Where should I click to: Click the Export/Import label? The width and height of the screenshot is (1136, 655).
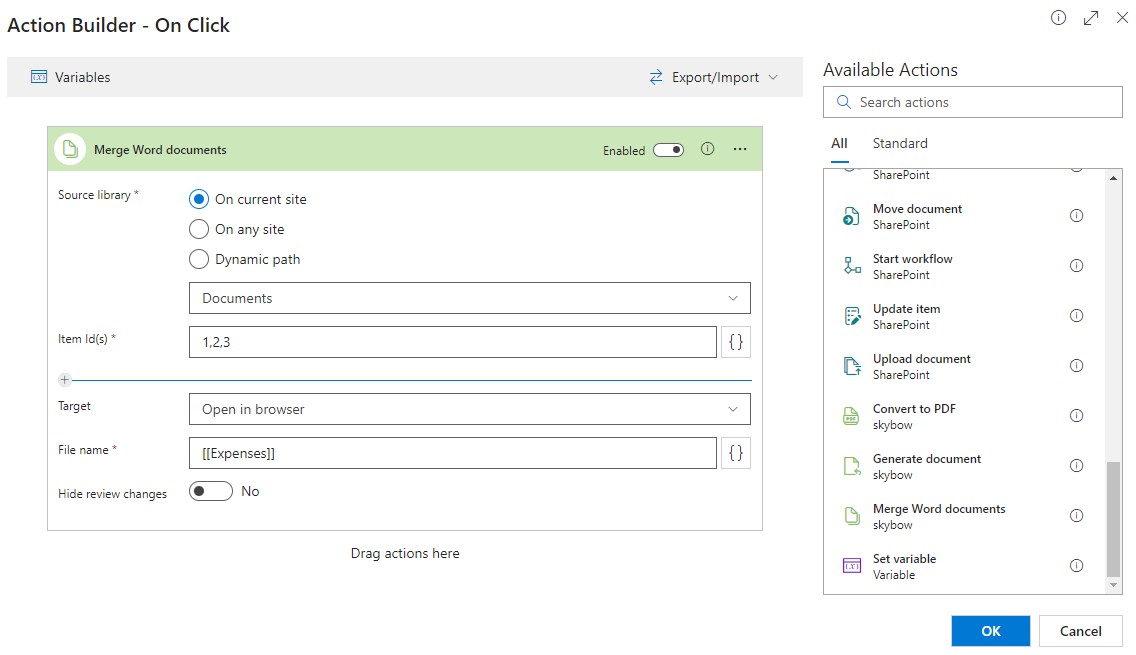click(x=715, y=77)
